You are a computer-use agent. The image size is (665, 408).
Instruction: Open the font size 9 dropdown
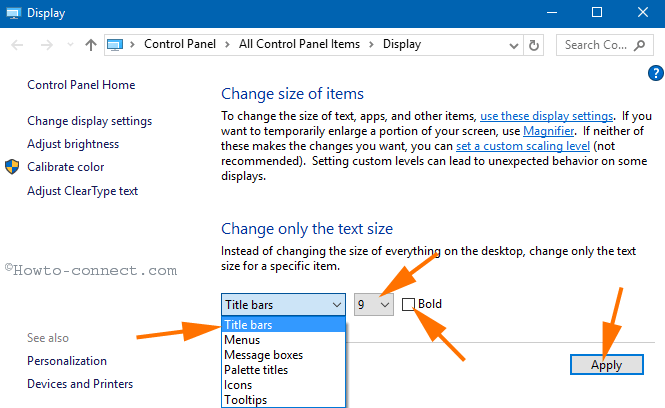click(374, 305)
